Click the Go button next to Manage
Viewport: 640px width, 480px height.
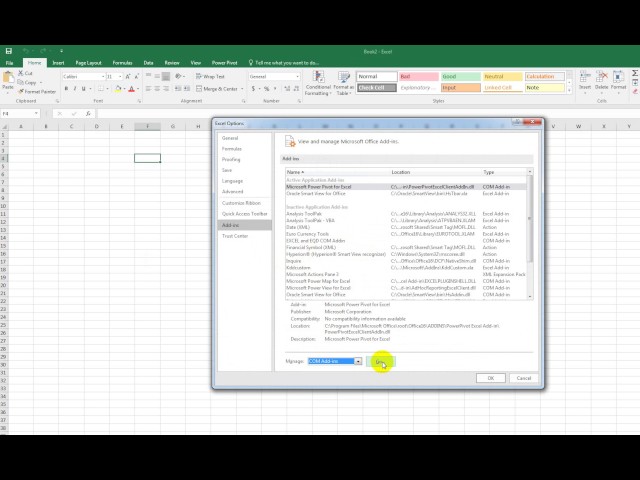381,361
